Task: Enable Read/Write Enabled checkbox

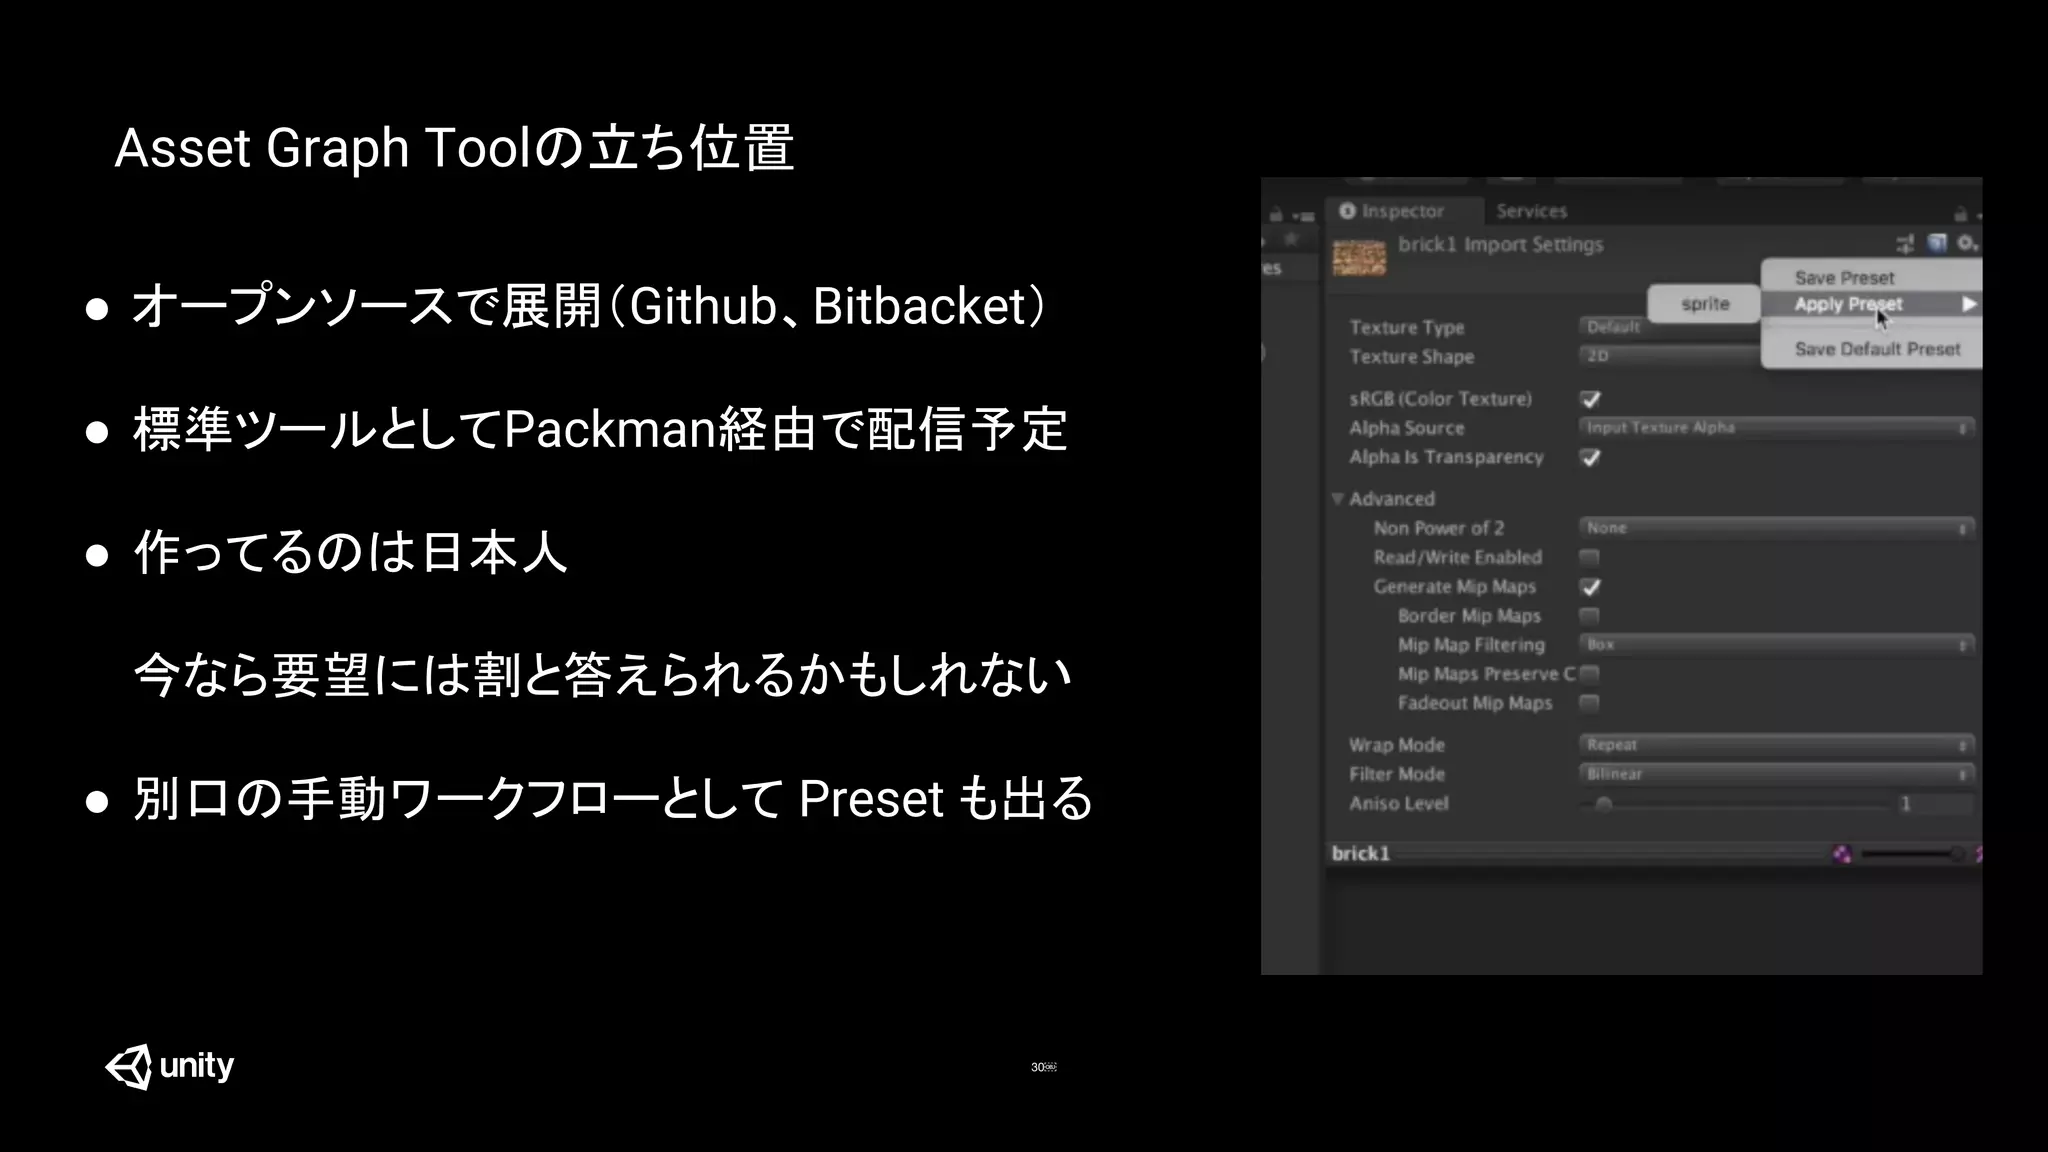Action: click(1589, 557)
